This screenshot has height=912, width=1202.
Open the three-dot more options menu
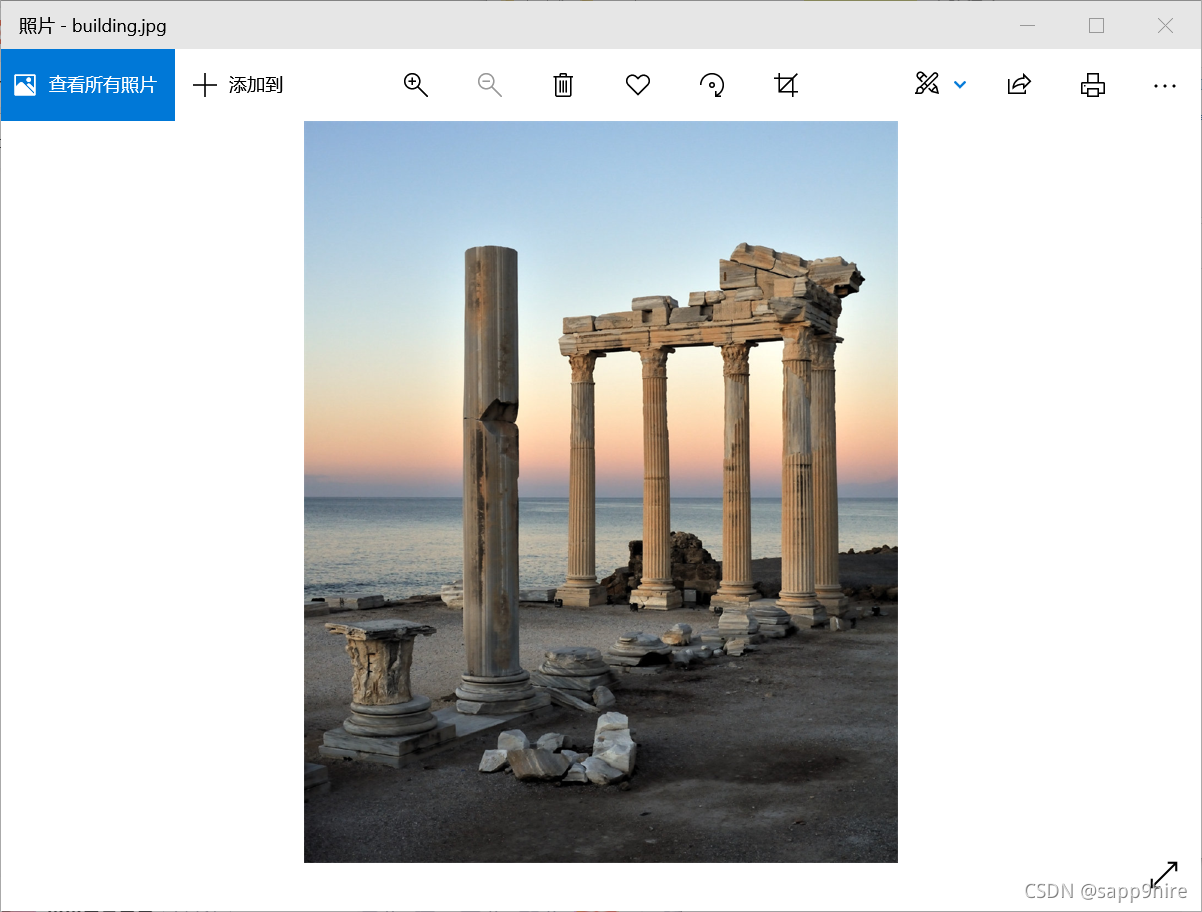pos(1165,86)
